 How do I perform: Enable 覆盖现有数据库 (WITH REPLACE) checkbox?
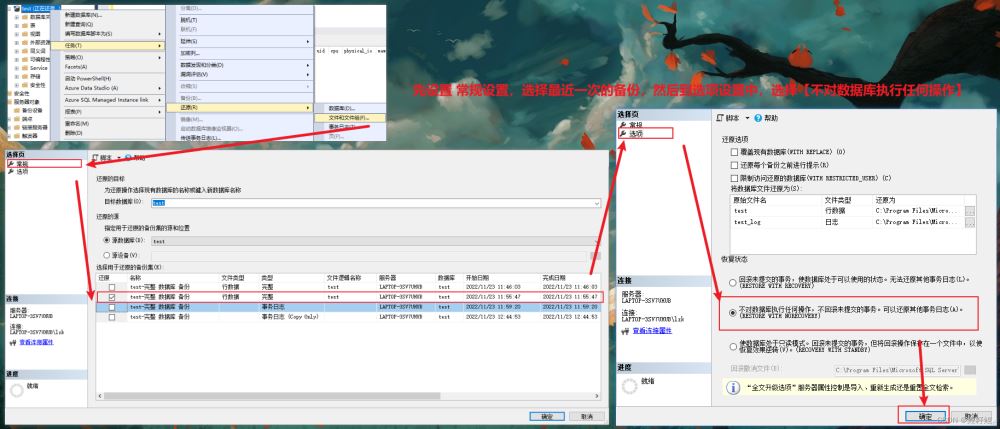(x=736, y=152)
